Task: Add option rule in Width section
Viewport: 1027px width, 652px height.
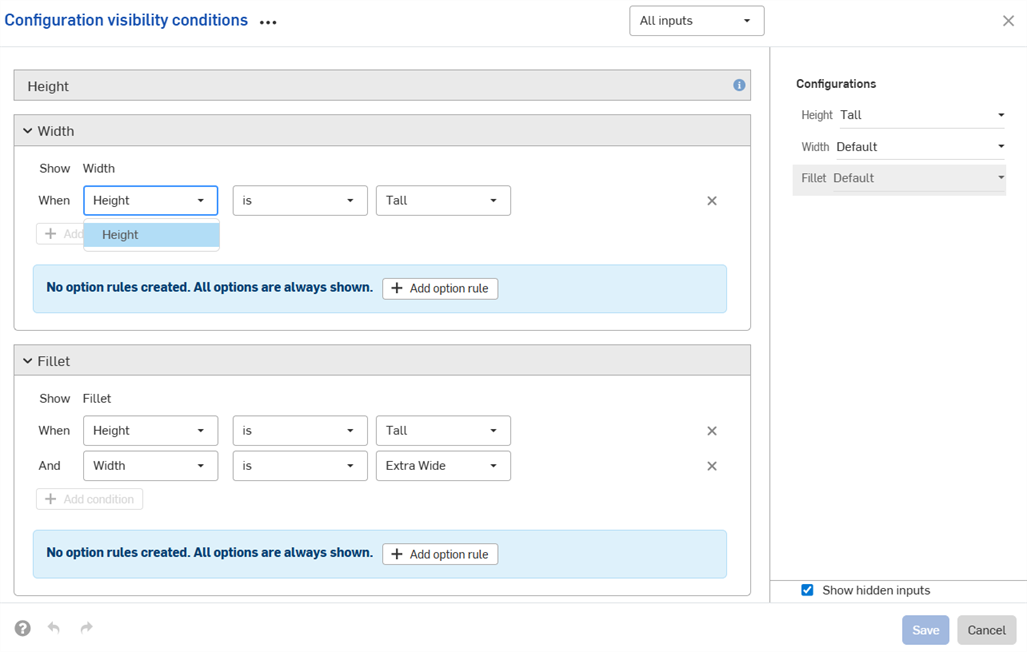Action: 440,288
